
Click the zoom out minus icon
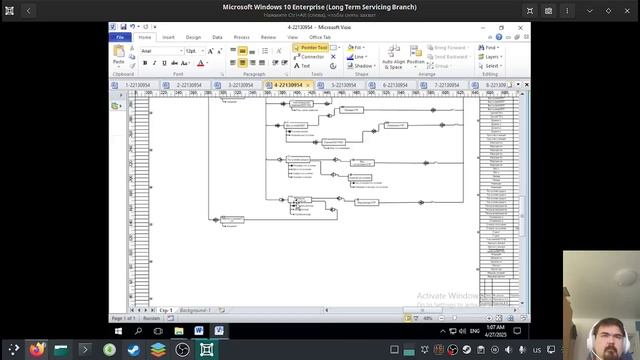(x=442, y=318)
